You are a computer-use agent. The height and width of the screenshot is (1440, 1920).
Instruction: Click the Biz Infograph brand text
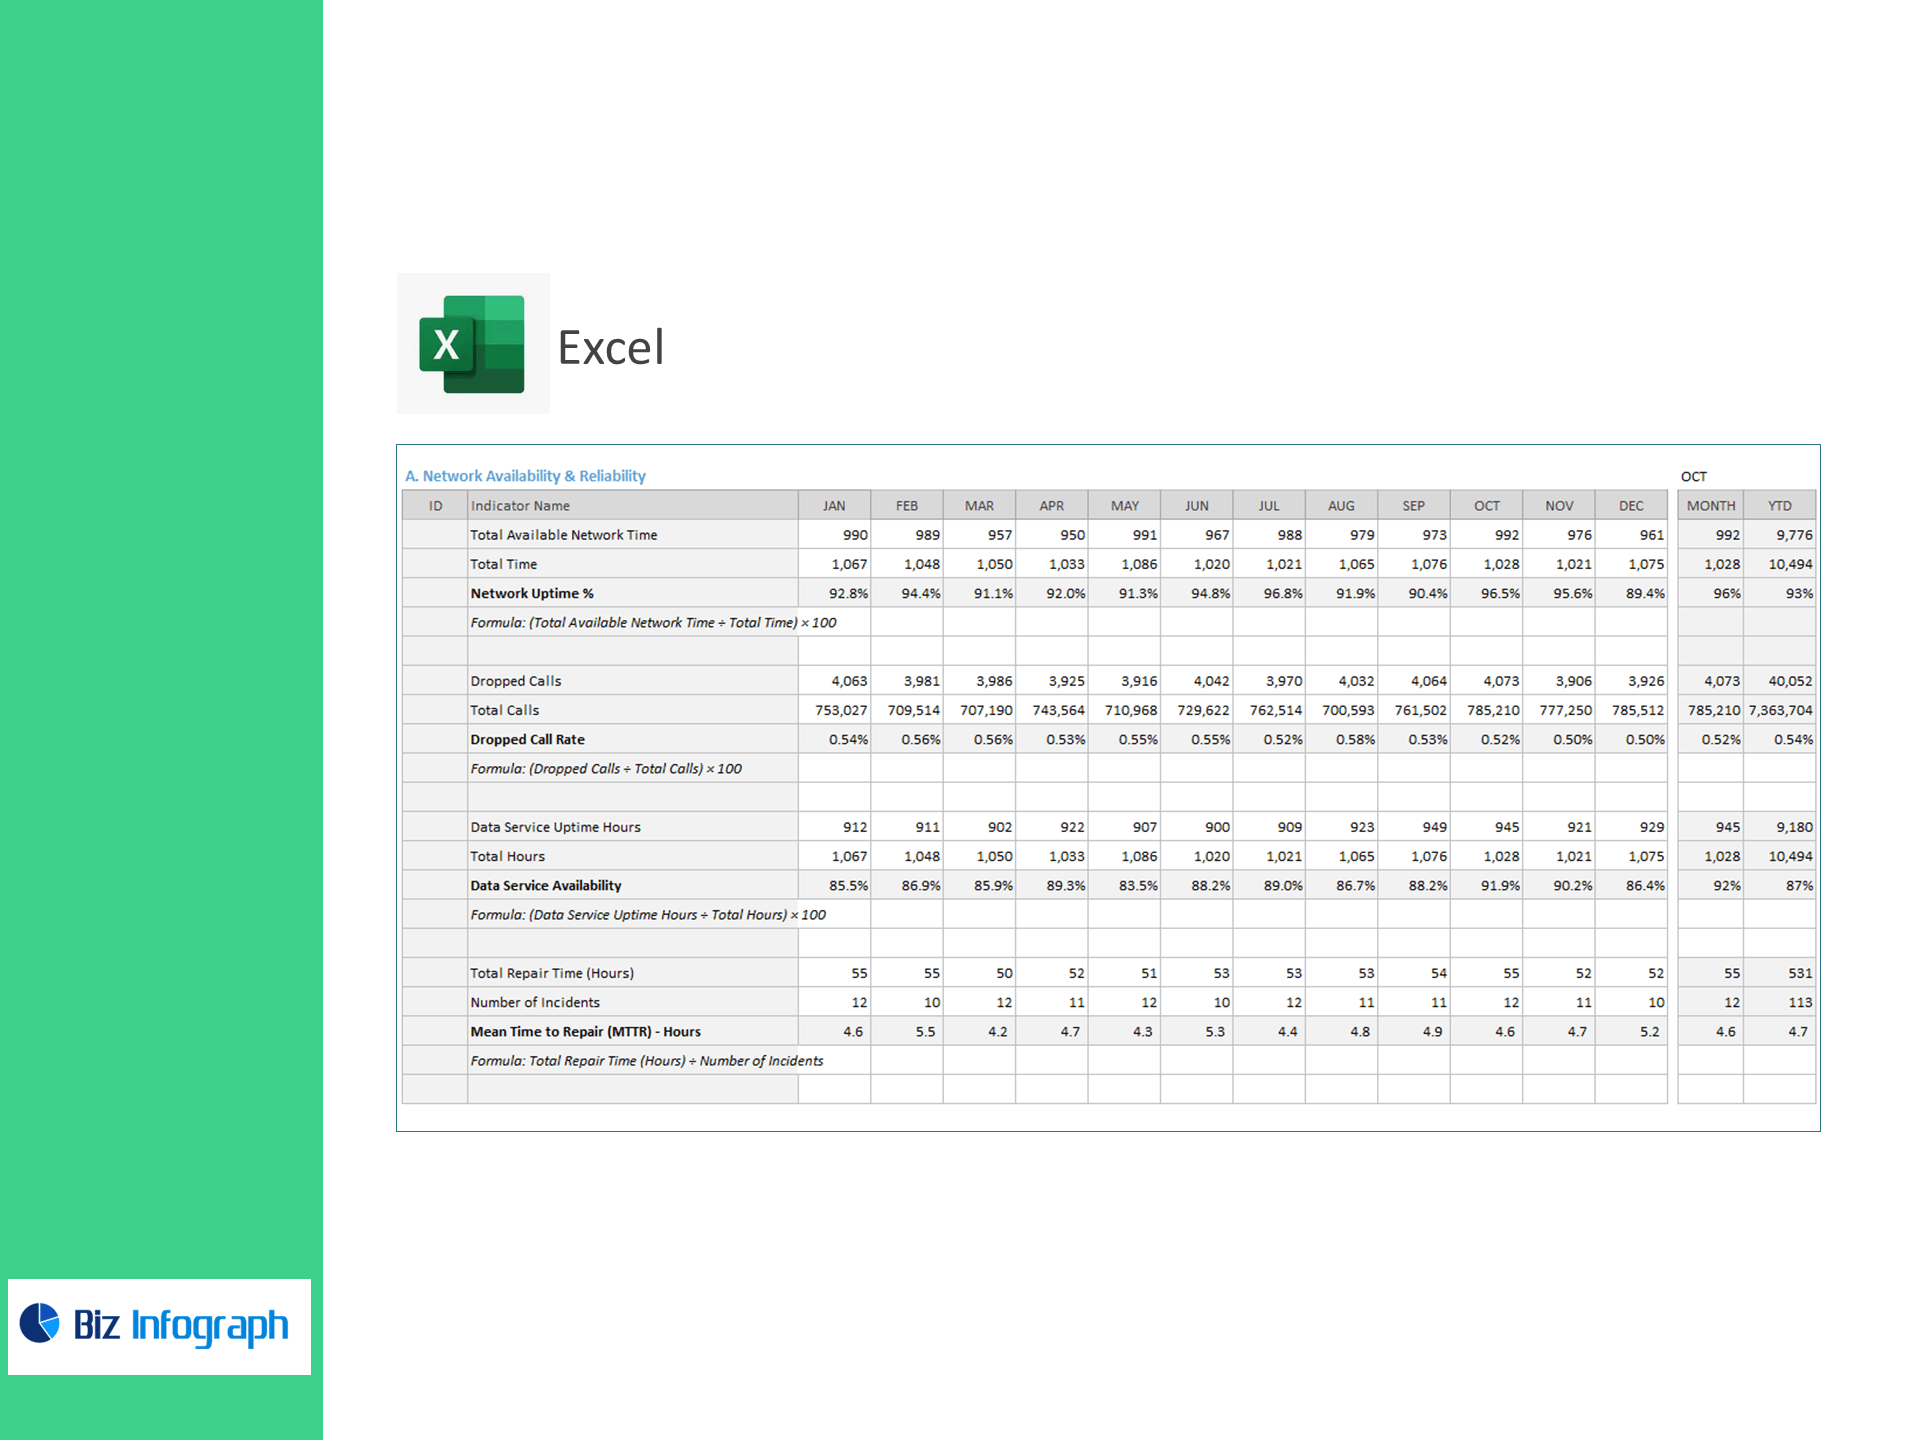click(x=181, y=1325)
